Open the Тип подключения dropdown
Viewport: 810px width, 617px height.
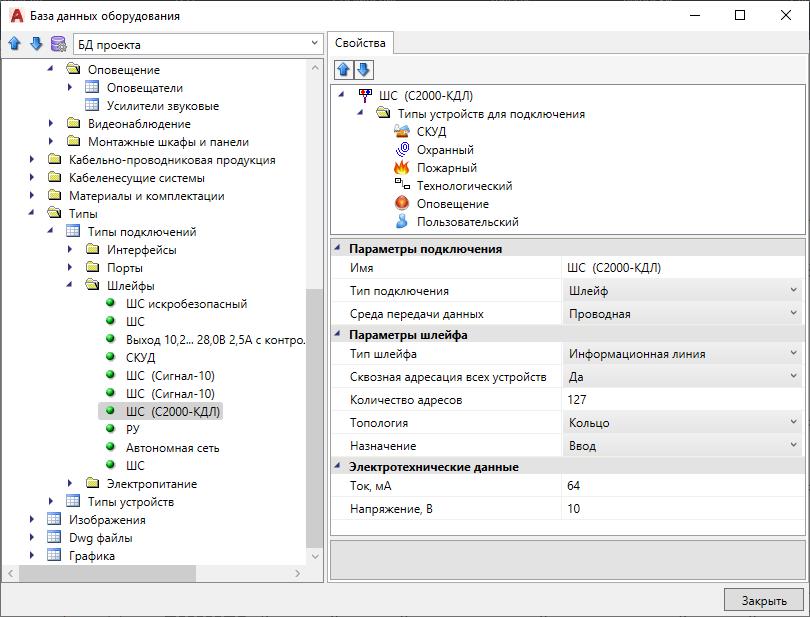pos(793,291)
